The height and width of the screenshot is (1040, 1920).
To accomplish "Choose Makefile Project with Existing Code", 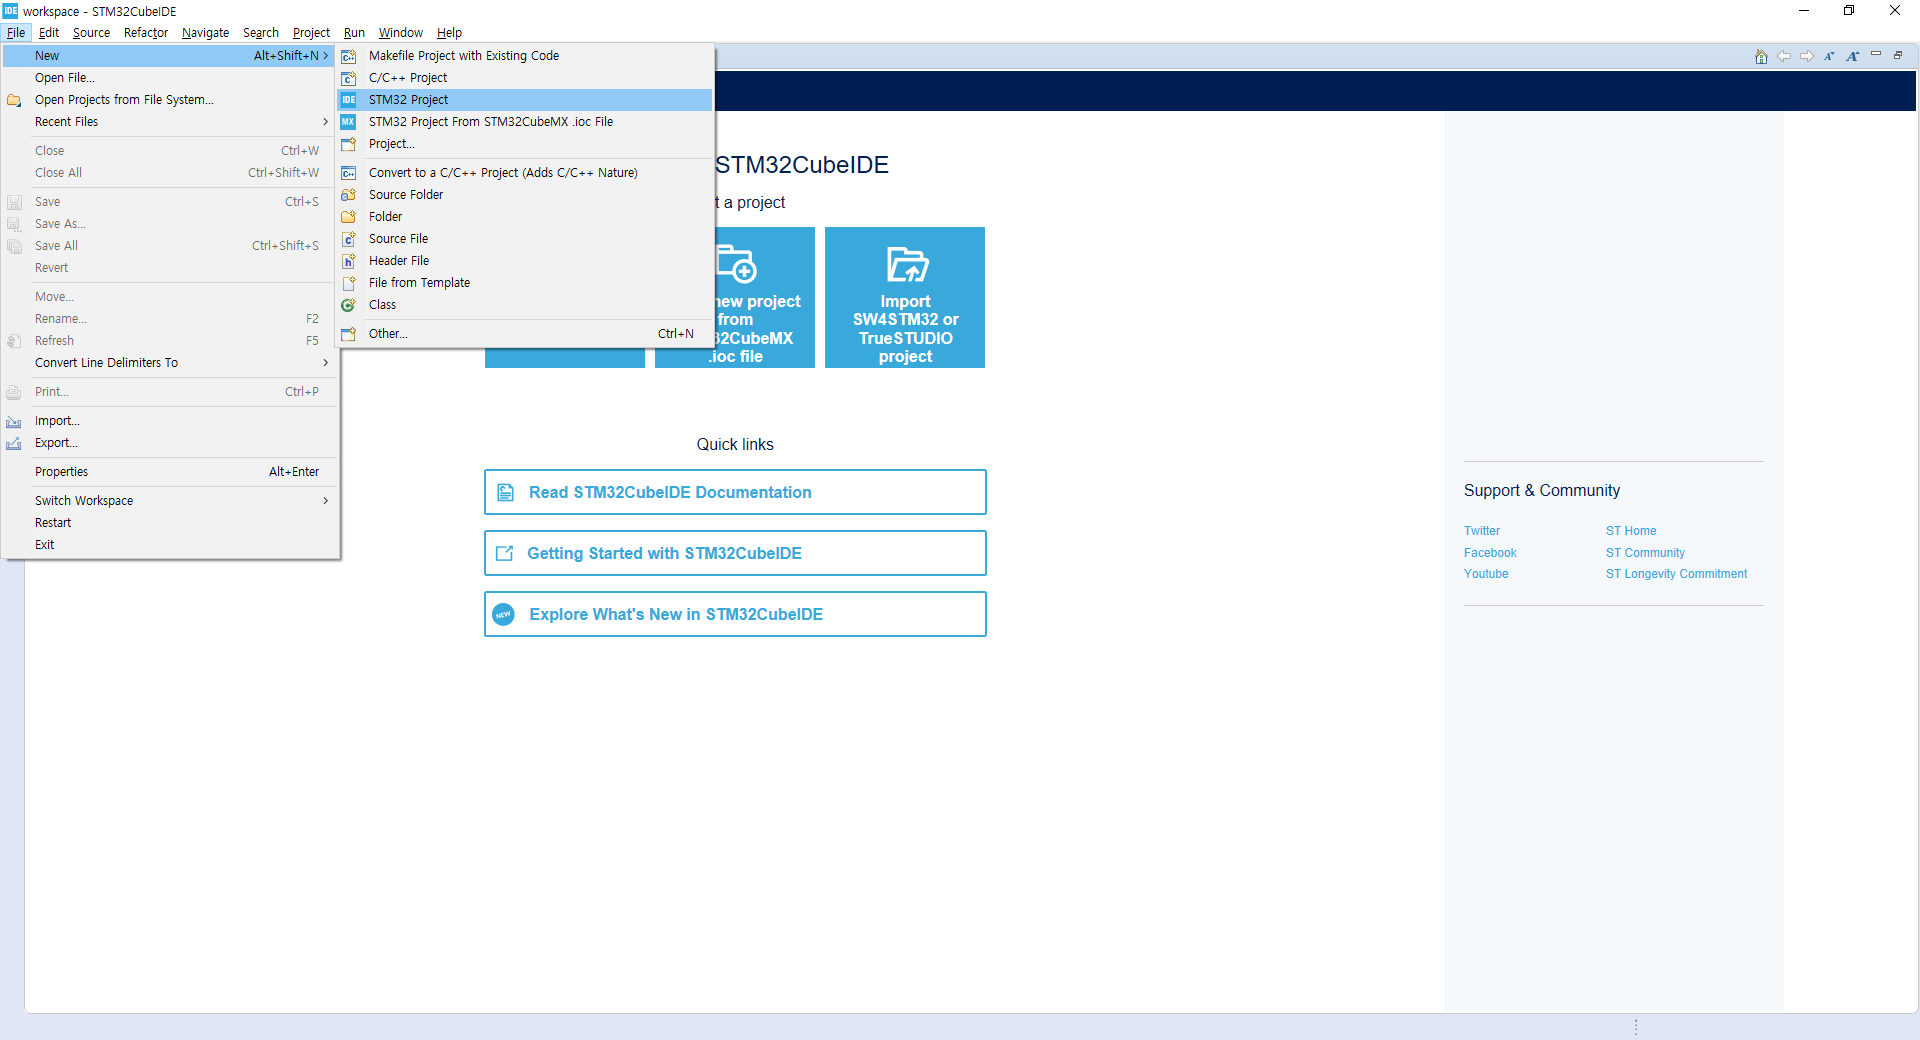I will pyautogui.click(x=463, y=56).
